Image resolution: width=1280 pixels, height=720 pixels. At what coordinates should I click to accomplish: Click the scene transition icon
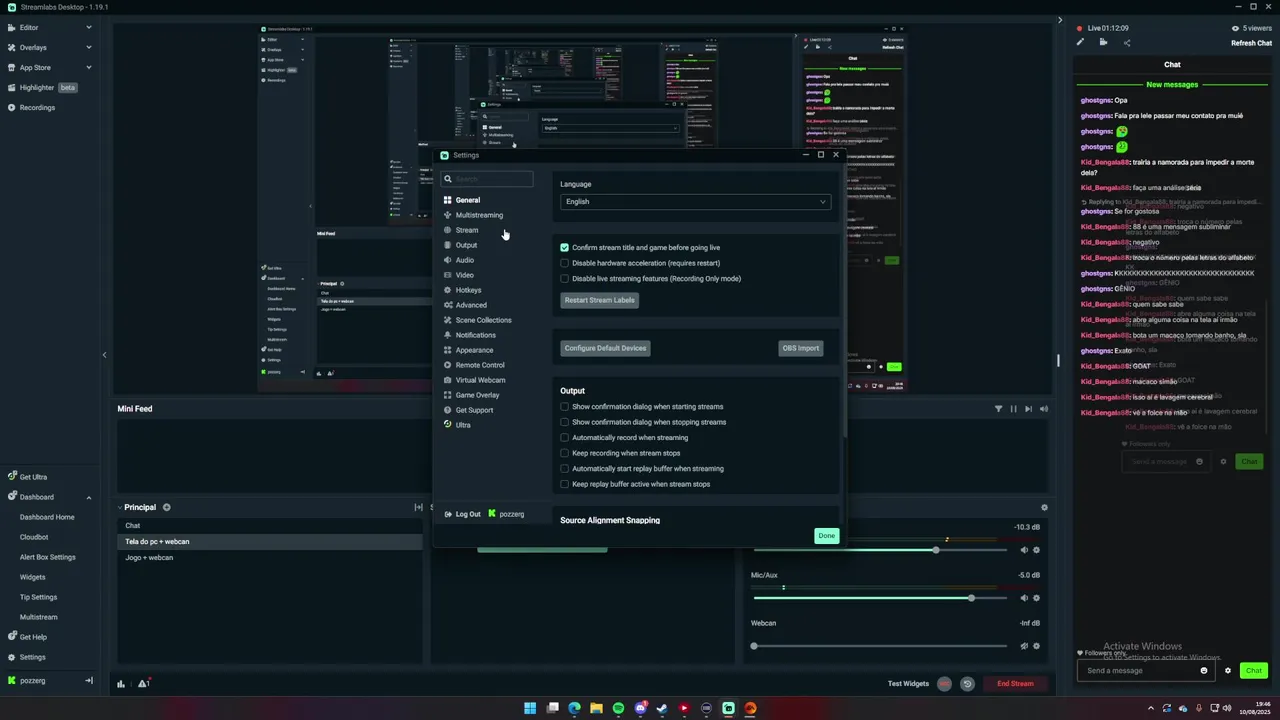pos(418,507)
